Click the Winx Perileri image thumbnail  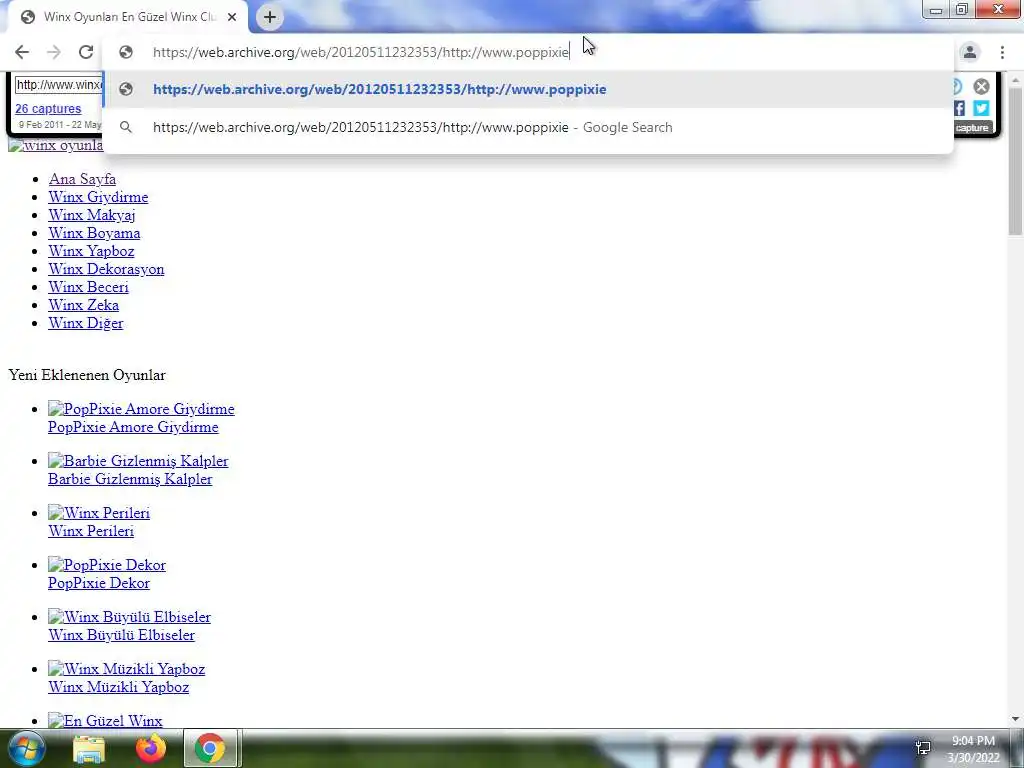(x=99, y=513)
